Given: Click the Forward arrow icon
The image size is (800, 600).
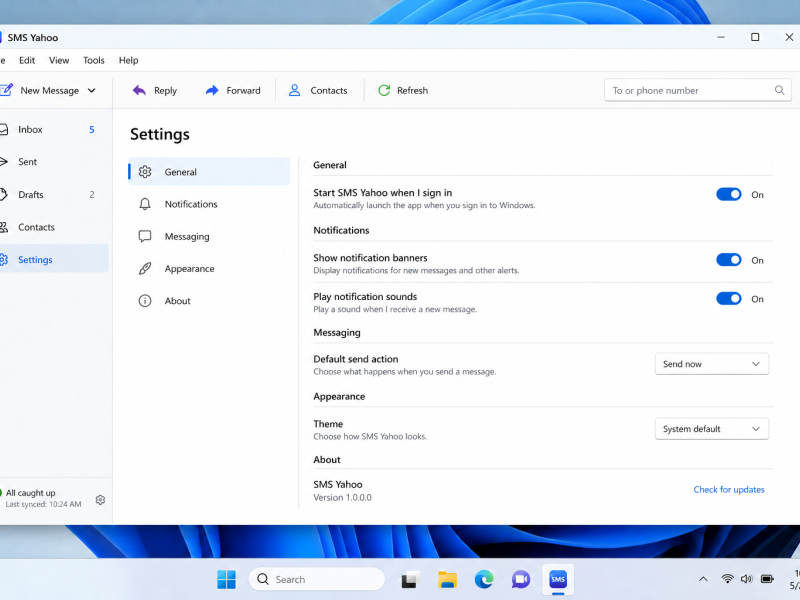Looking at the screenshot, I should tap(212, 90).
